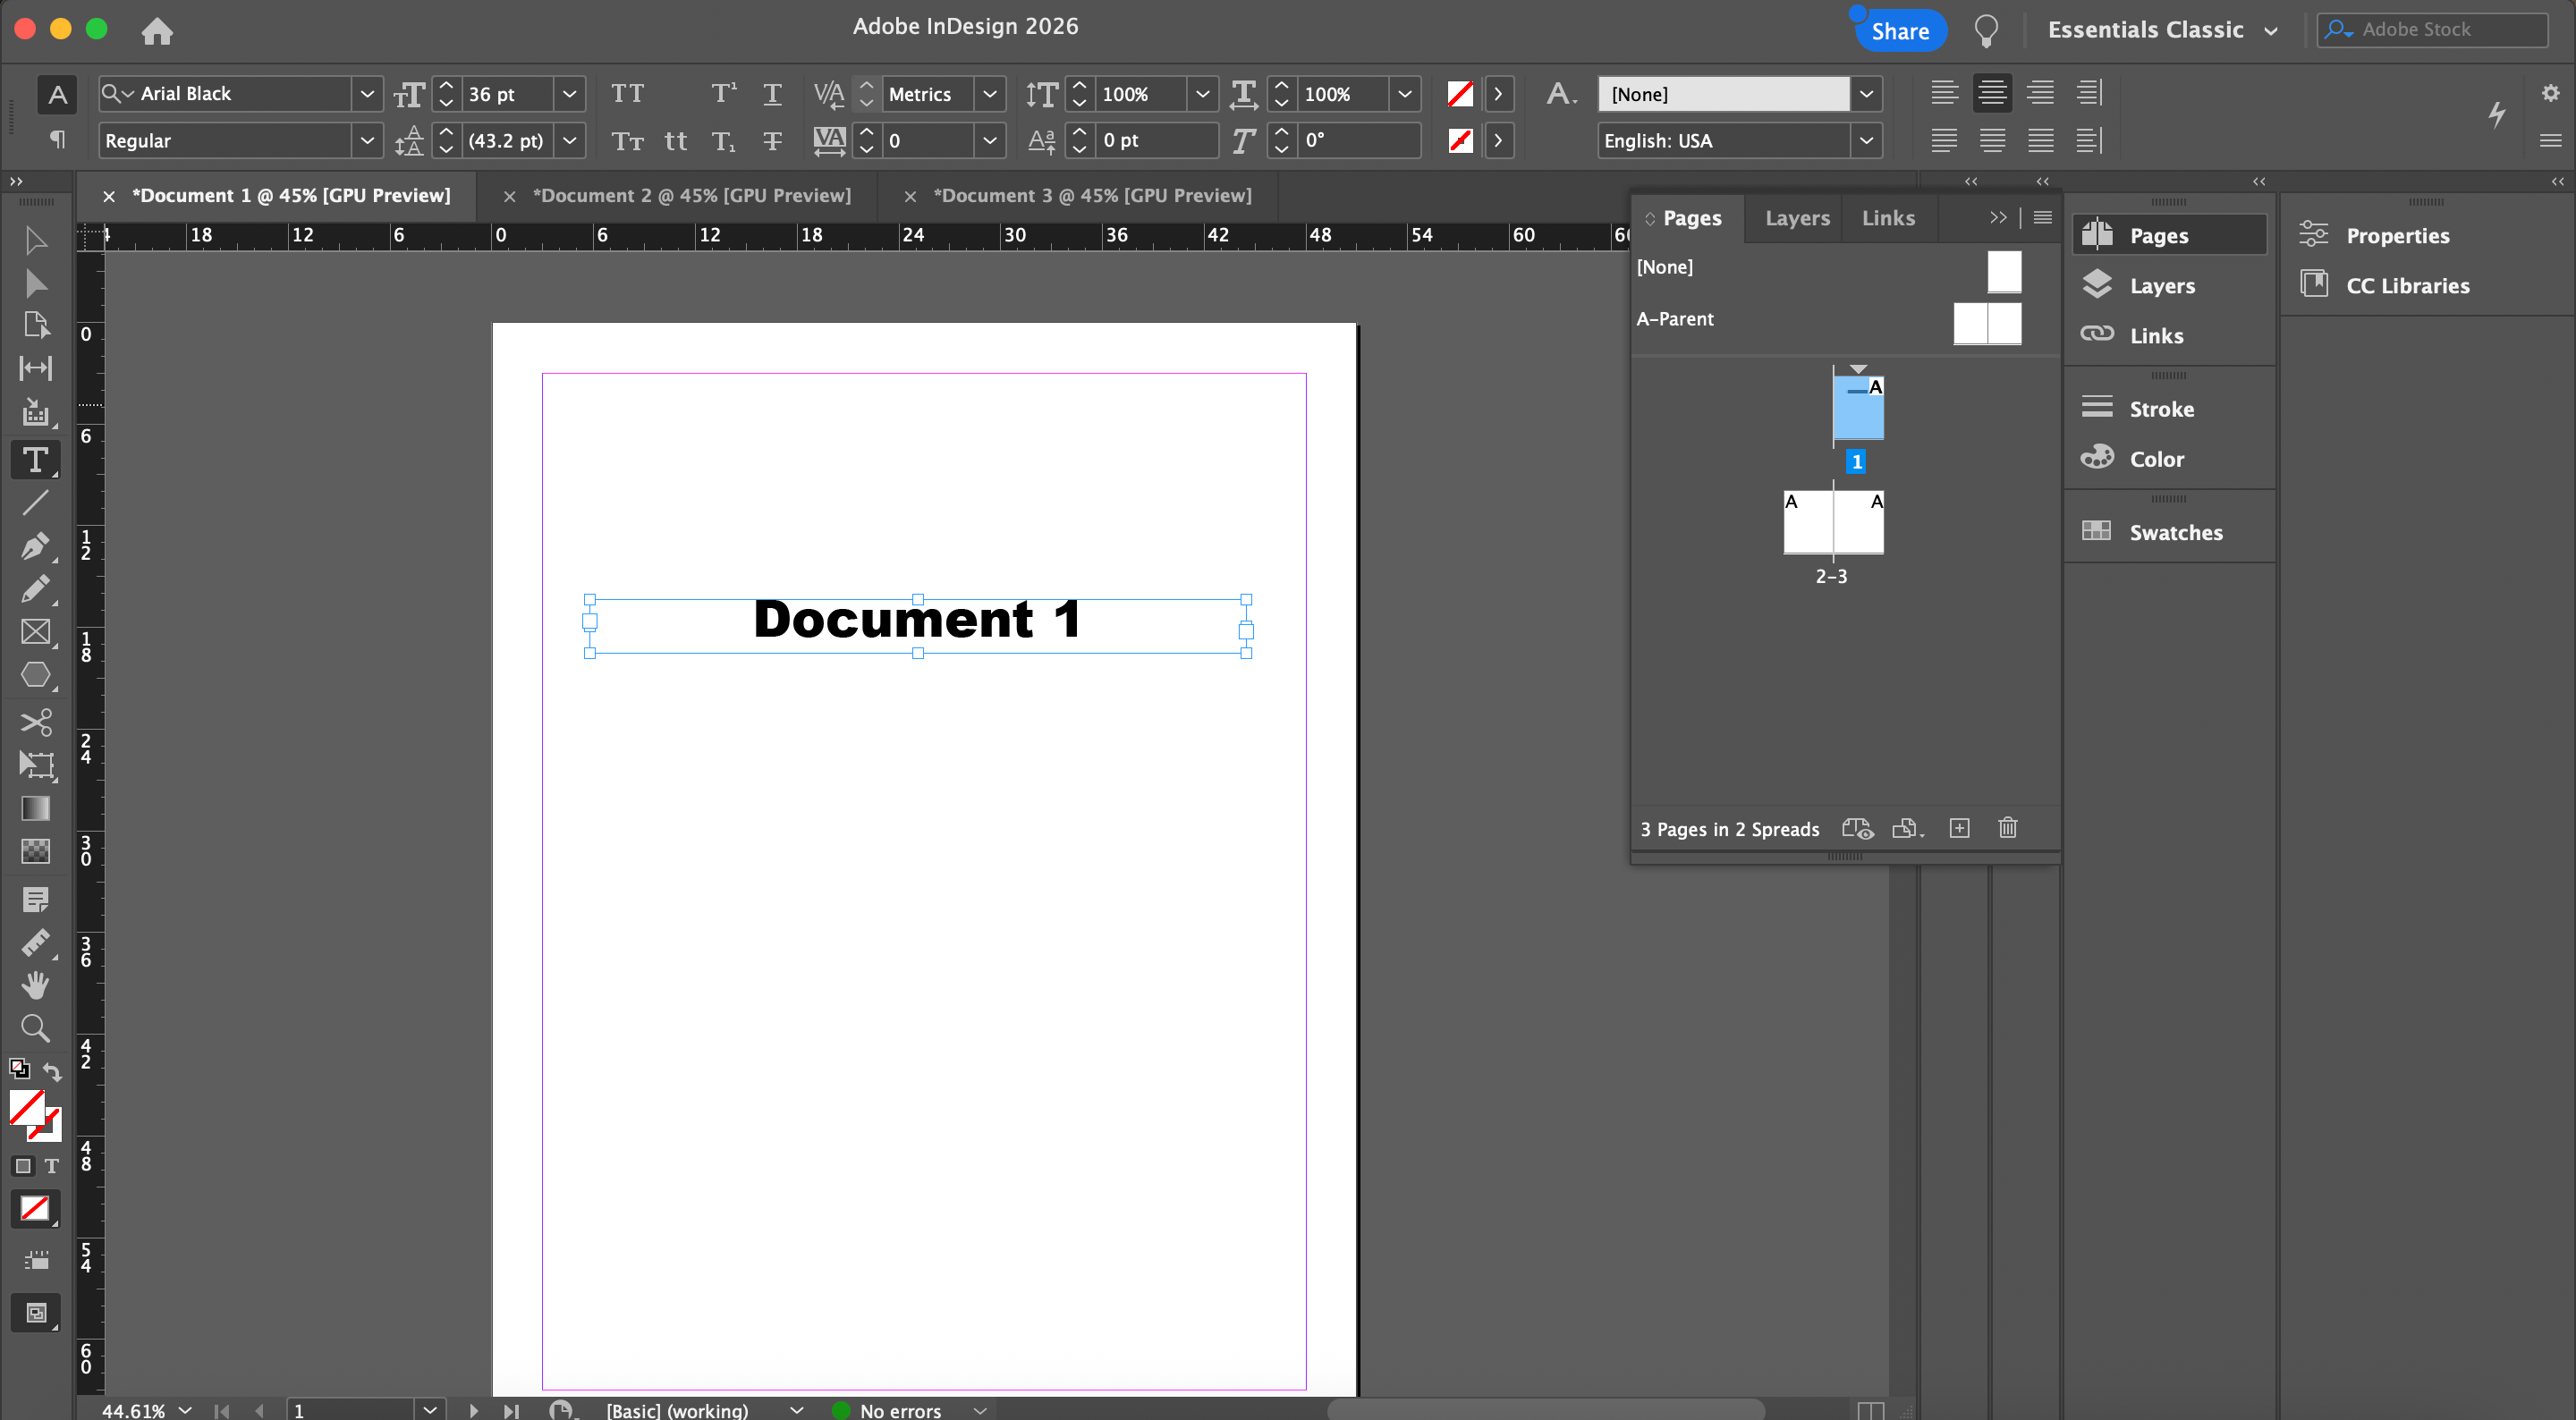Select the Gradient Swatch tool

pos(35,808)
